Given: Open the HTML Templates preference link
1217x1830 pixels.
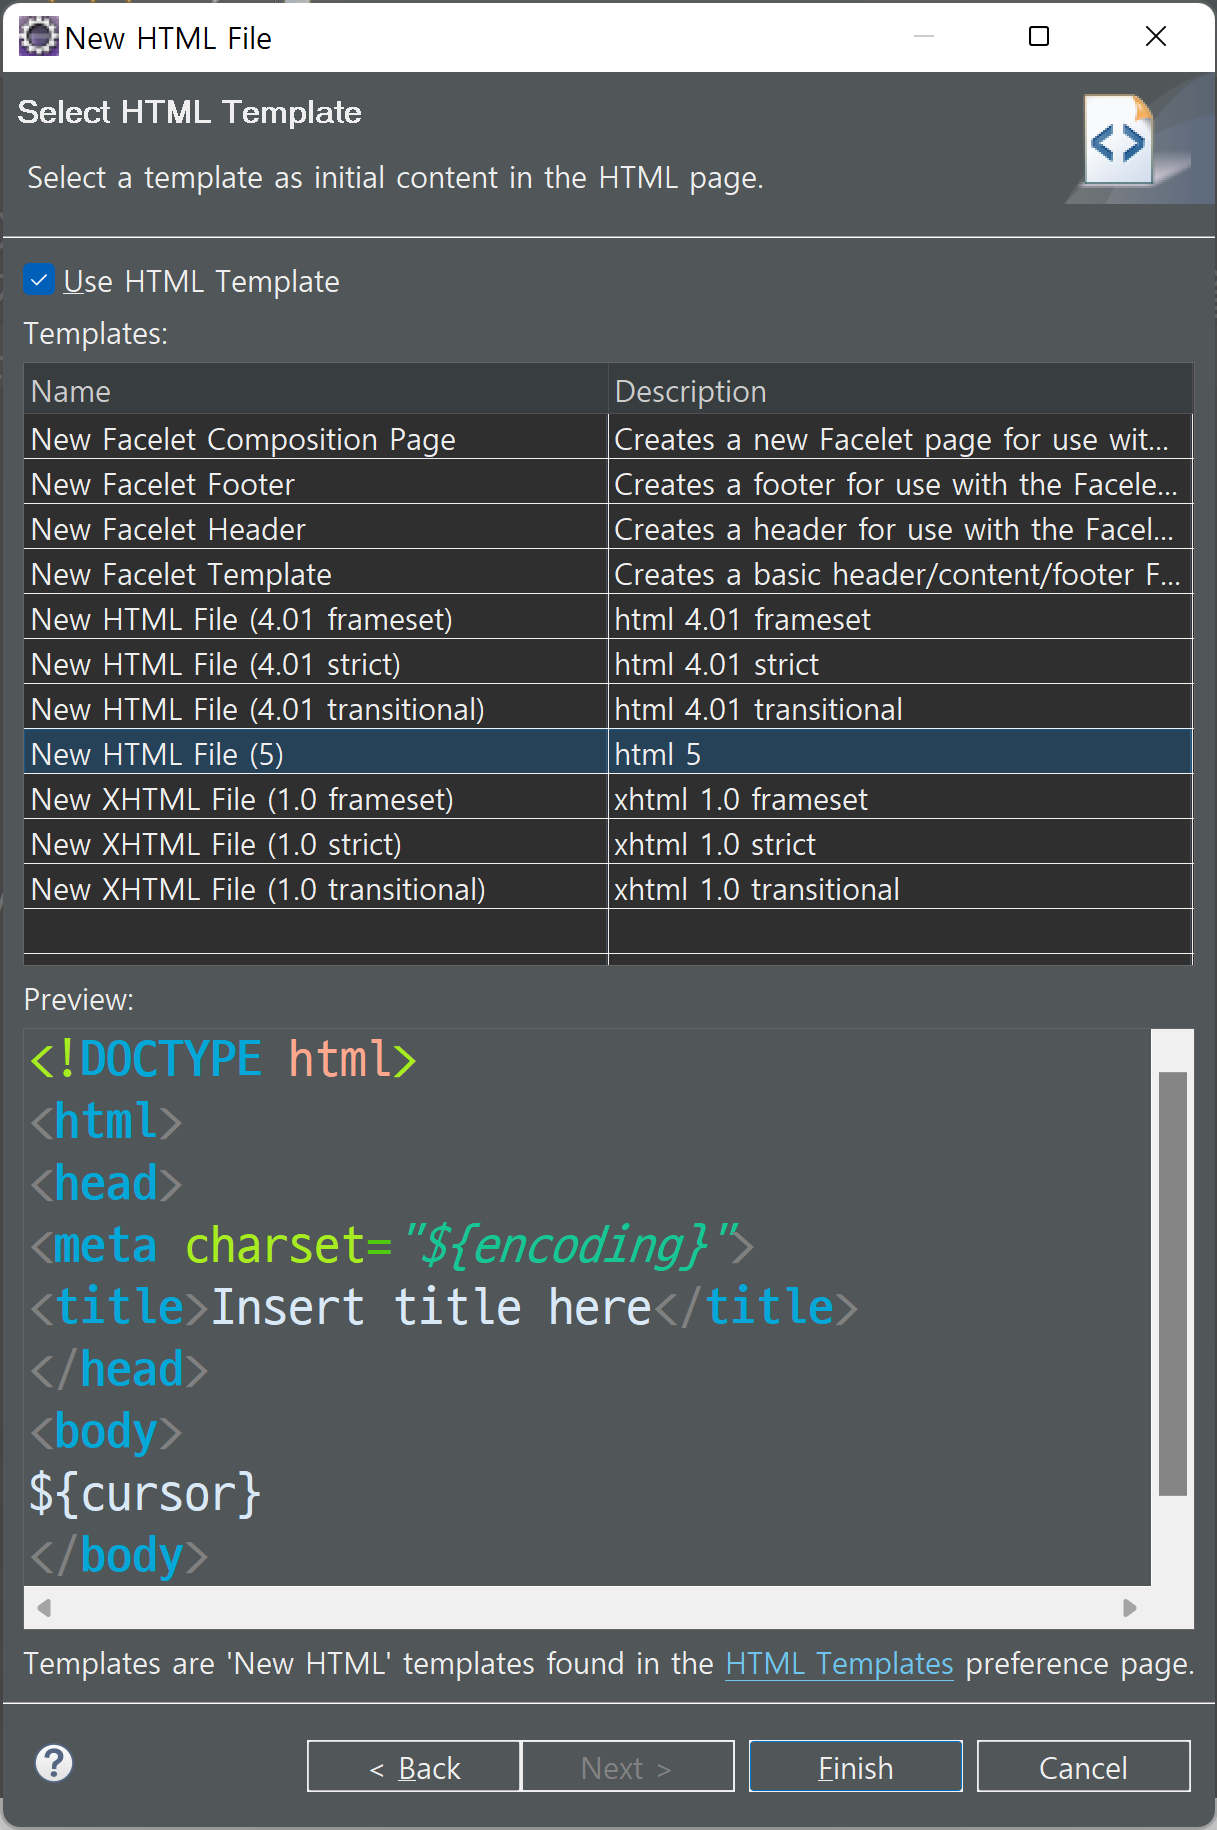Looking at the screenshot, I should pos(839,1663).
